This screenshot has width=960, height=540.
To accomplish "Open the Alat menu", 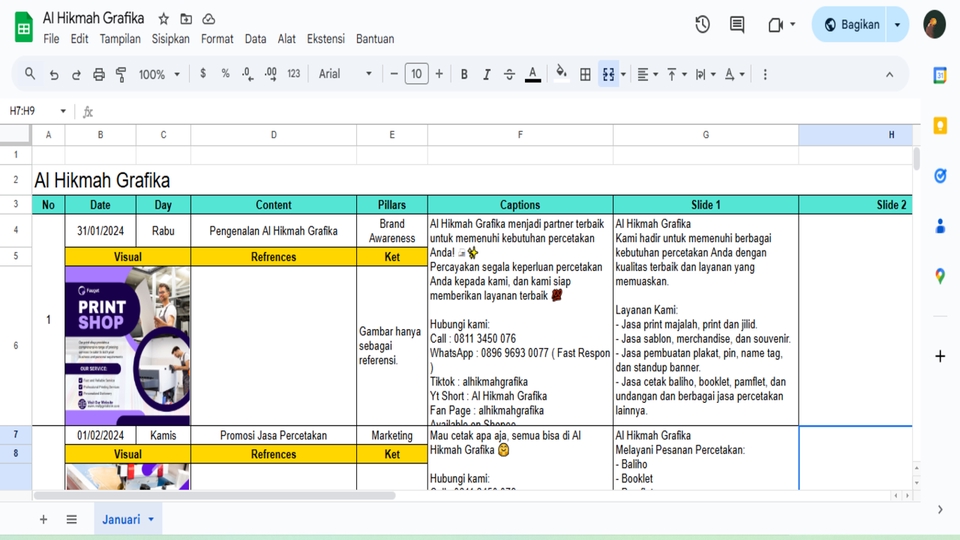I will click(x=287, y=39).
